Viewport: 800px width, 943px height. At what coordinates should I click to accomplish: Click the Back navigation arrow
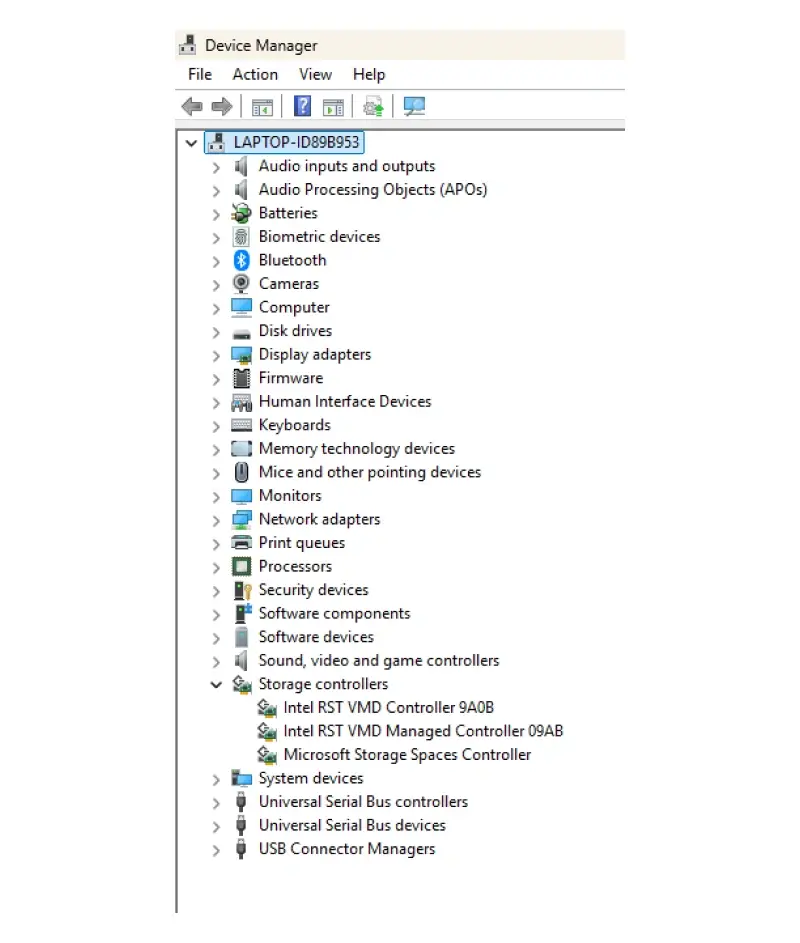(x=192, y=106)
